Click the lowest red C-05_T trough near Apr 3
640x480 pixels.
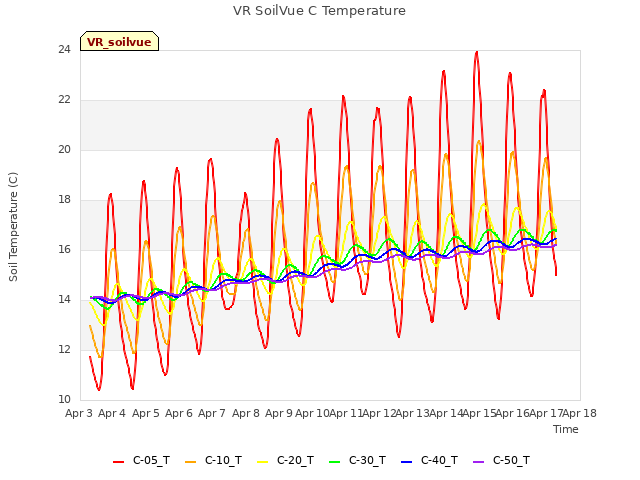point(99,389)
